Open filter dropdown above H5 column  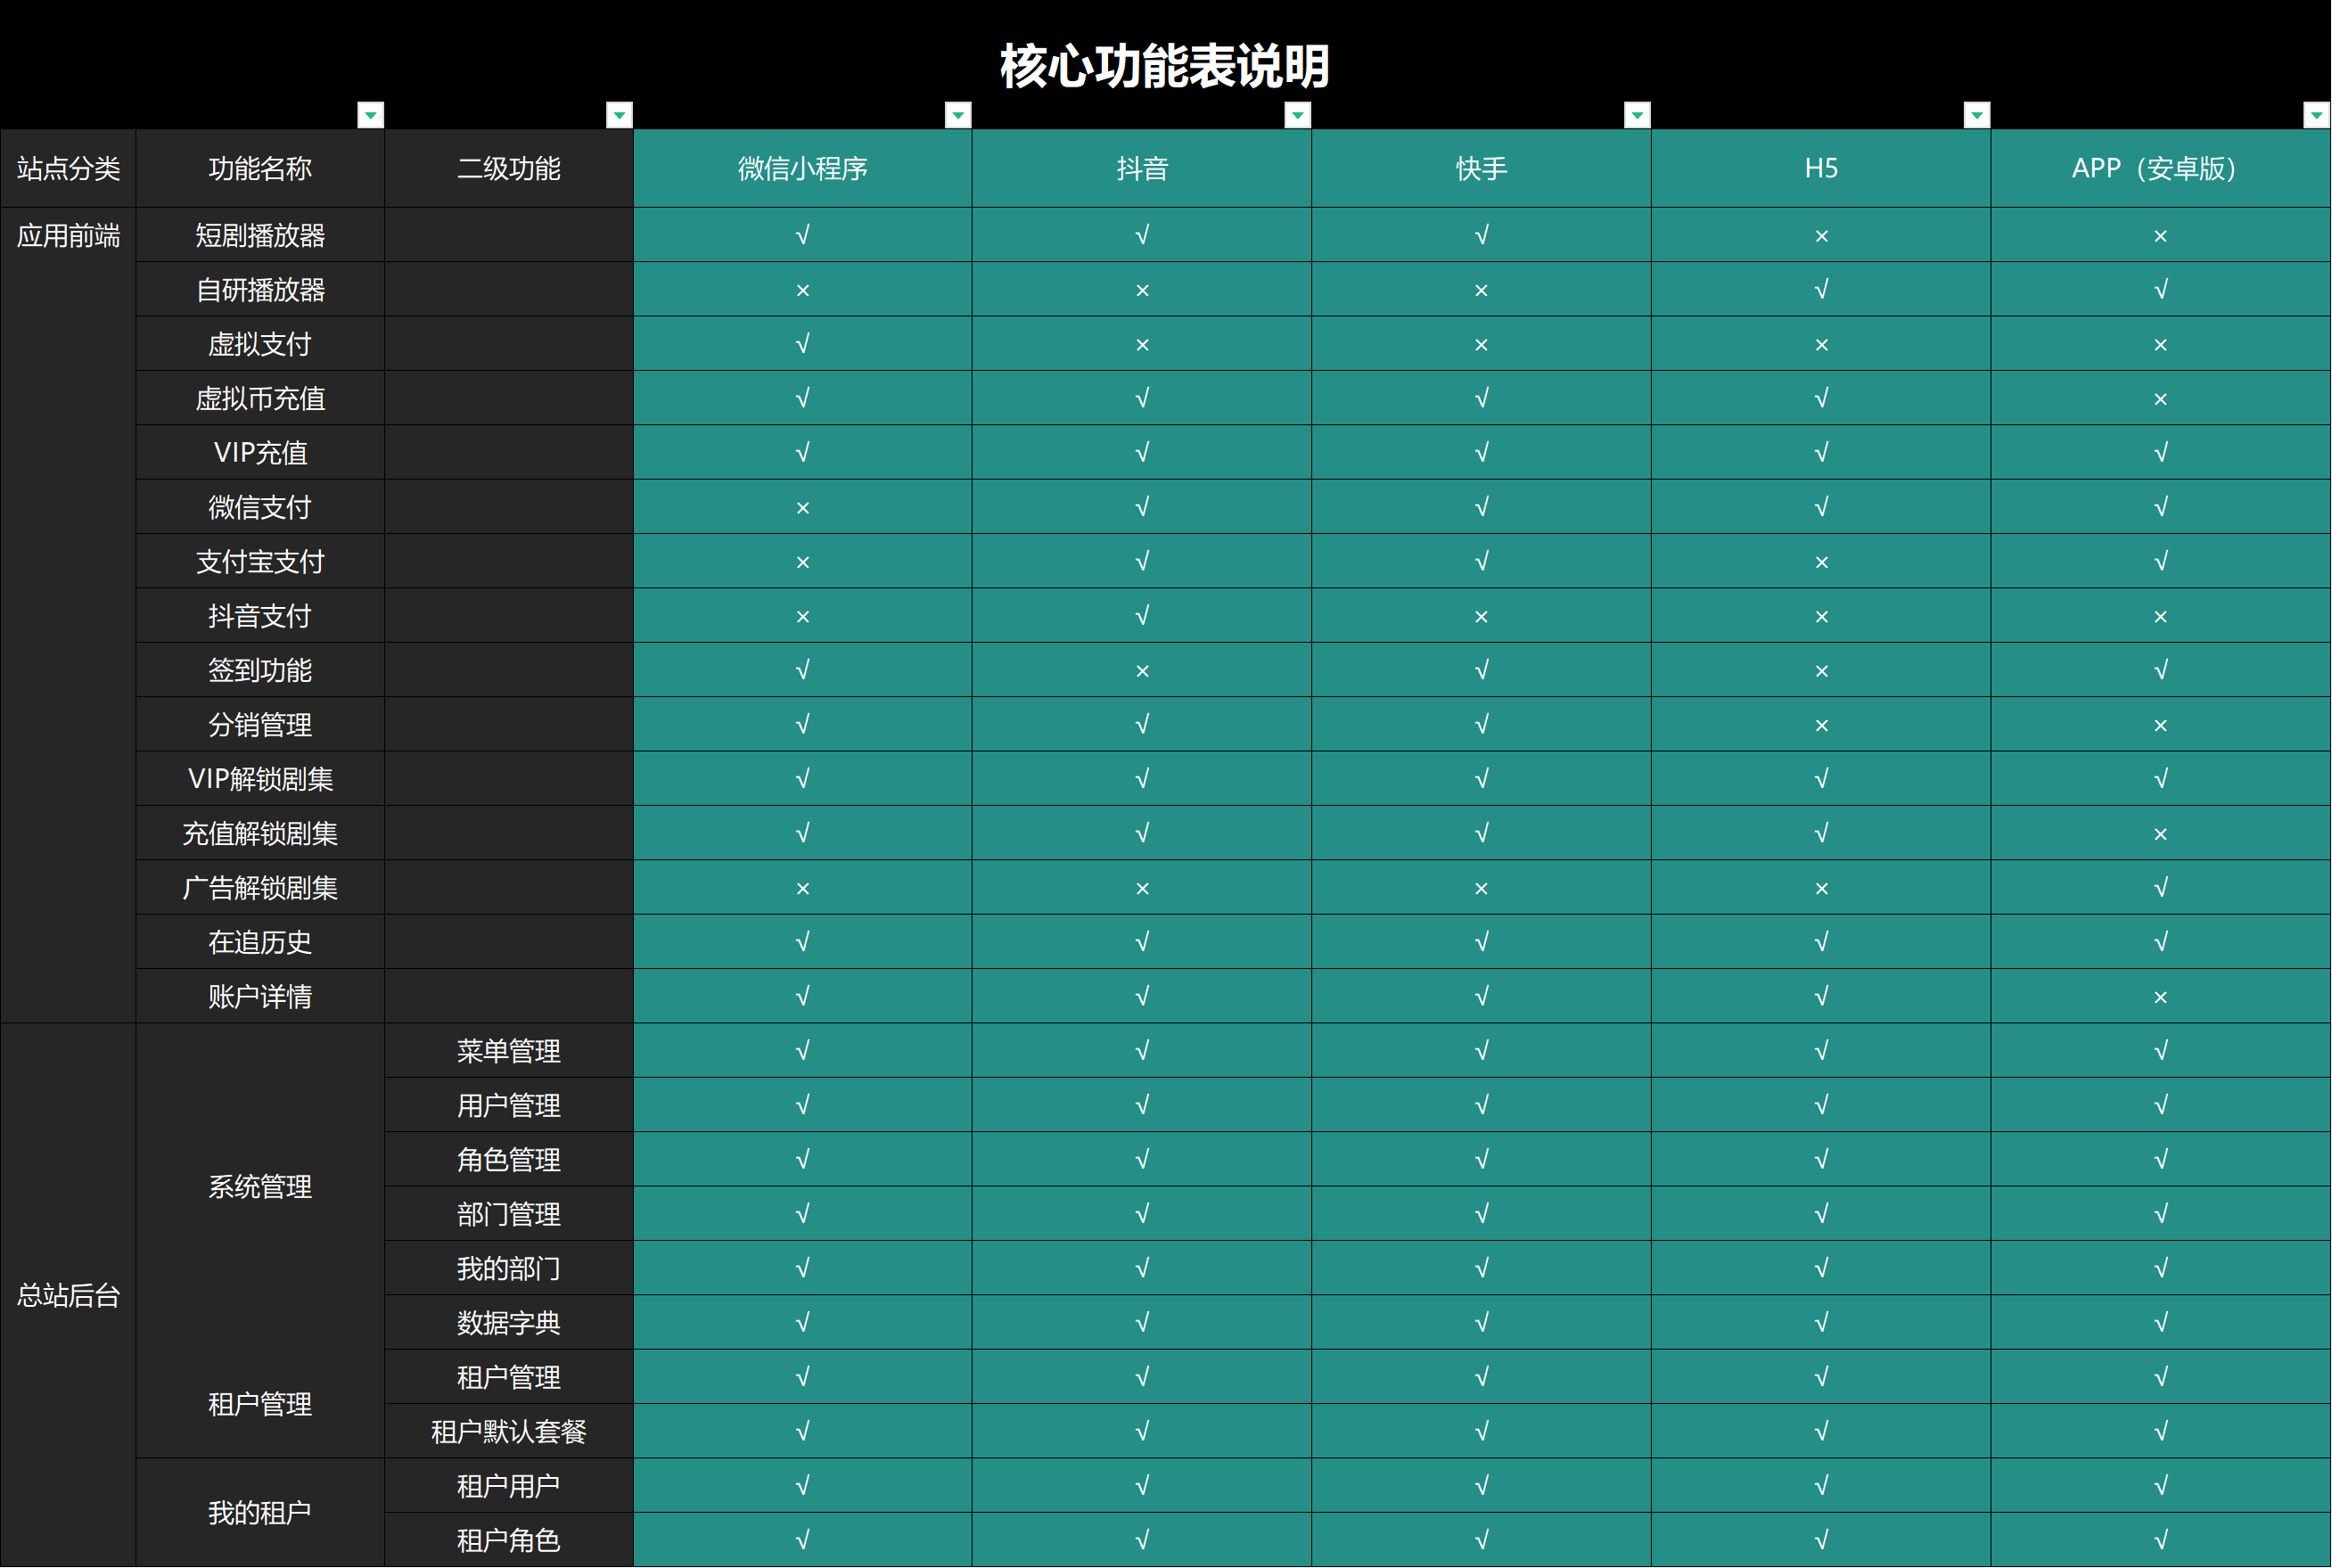pyautogui.click(x=1976, y=115)
